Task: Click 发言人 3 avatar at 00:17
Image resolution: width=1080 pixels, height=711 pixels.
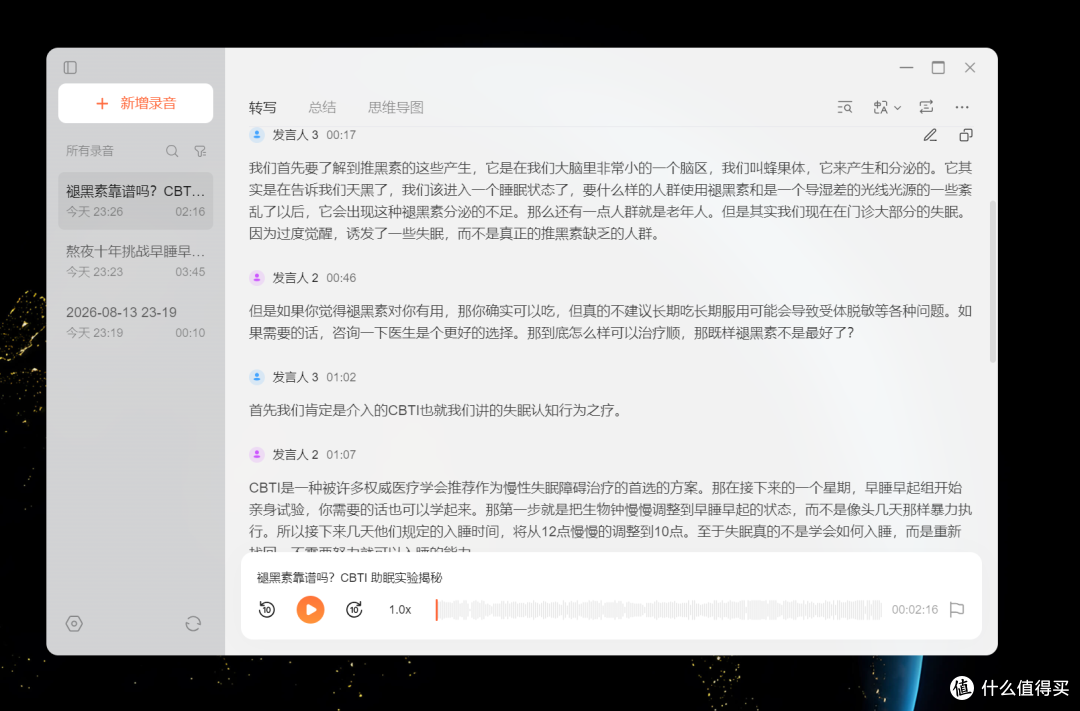Action: coord(257,135)
